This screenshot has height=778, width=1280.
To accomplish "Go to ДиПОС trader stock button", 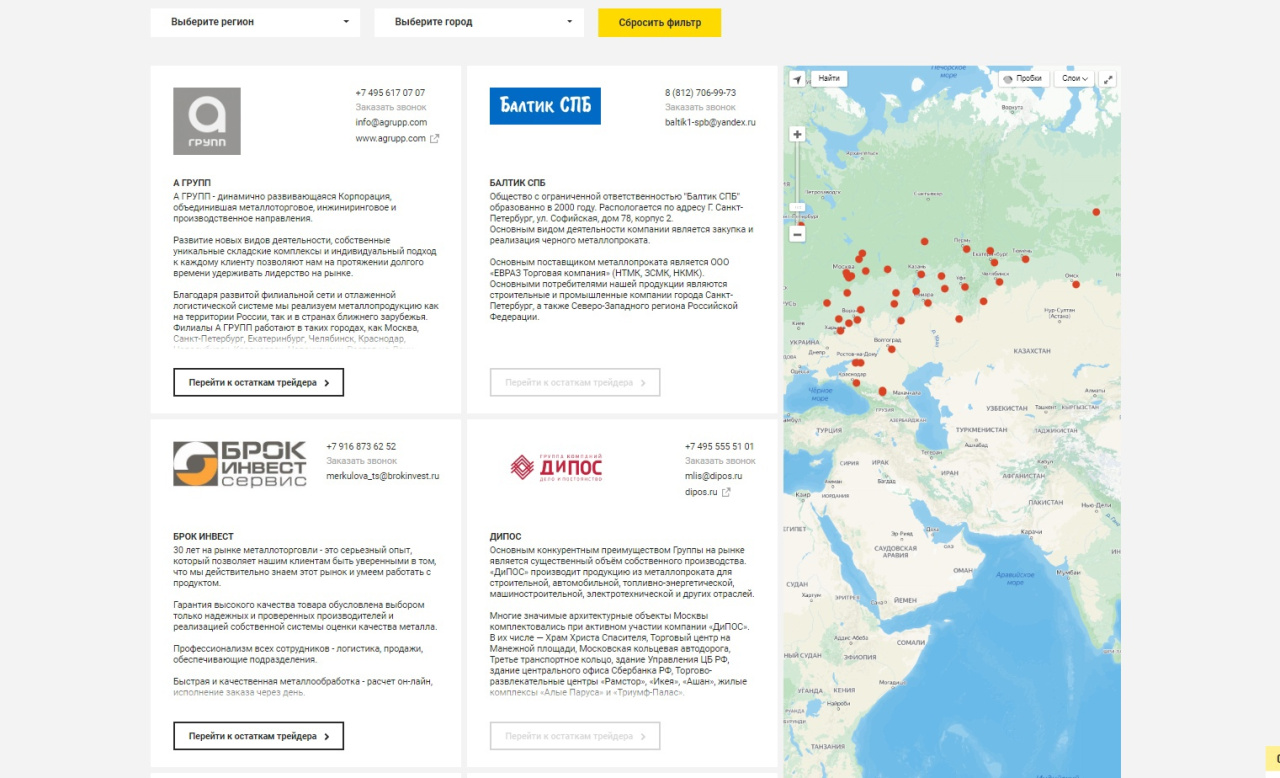I will coord(575,736).
